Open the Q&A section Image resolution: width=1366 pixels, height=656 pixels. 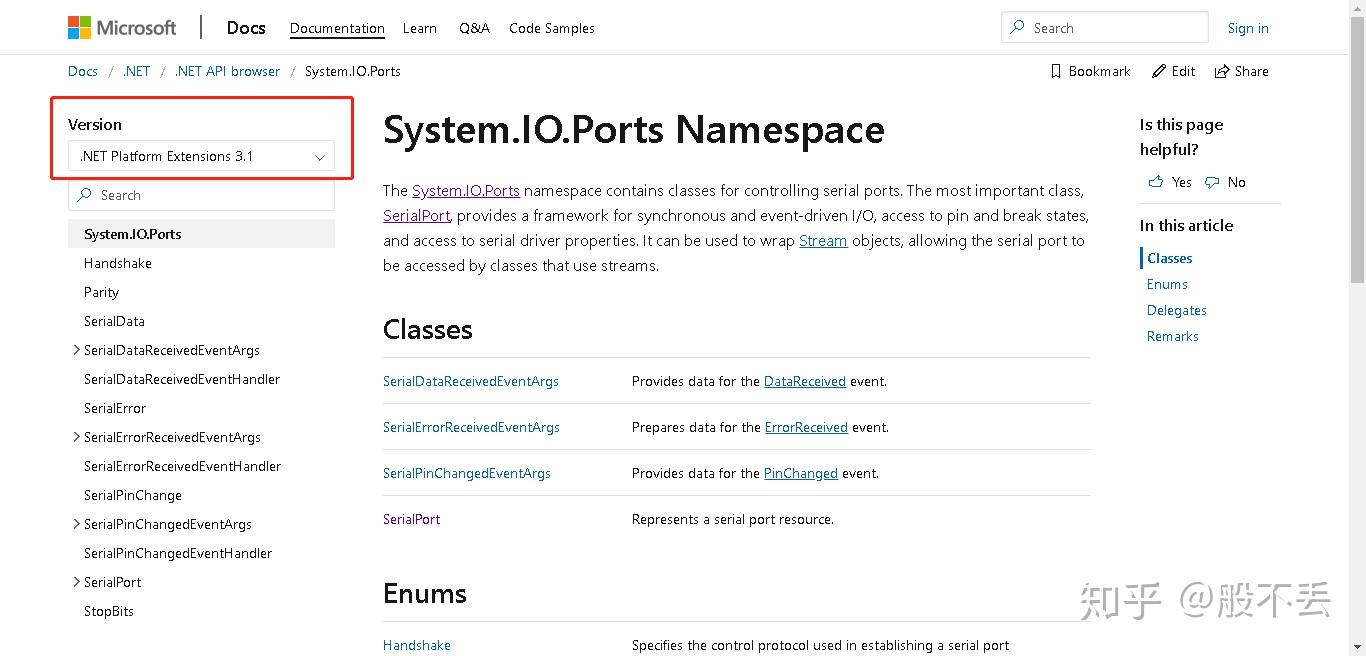pos(474,28)
